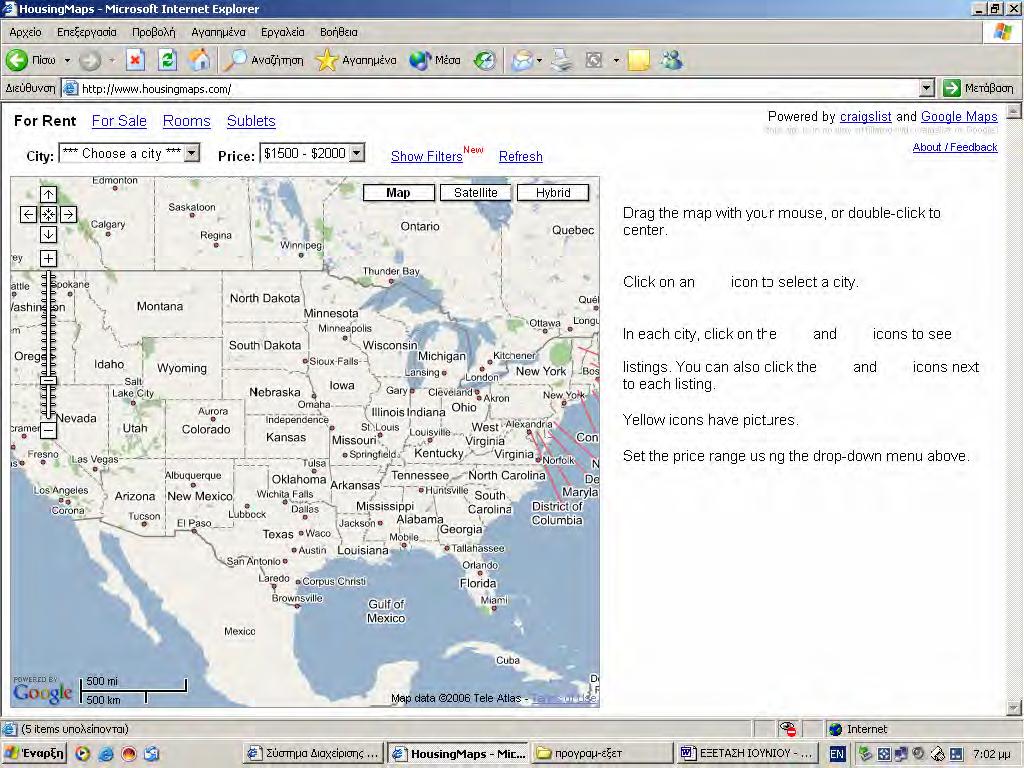Click the address bar URL field

(491, 89)
